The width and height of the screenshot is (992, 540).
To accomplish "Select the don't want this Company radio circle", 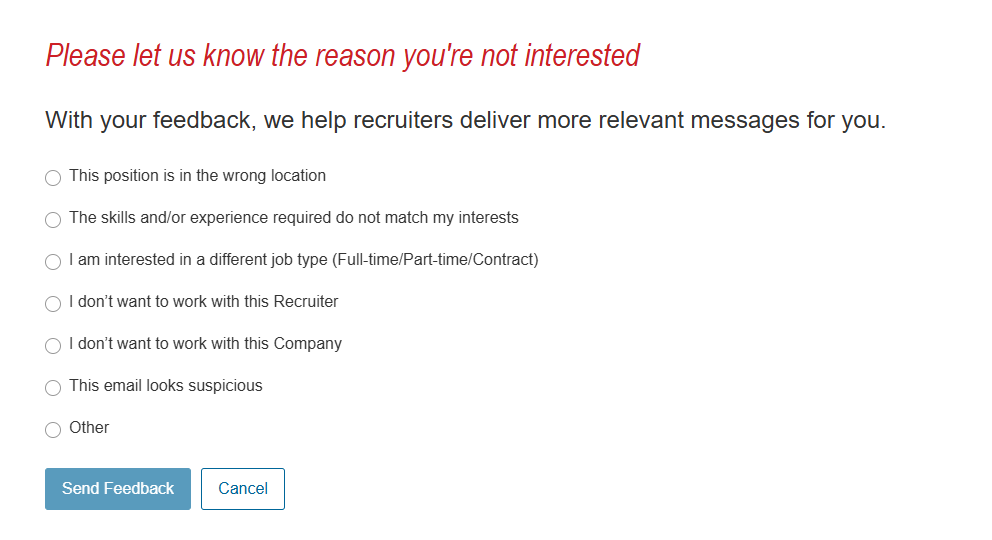I will tap(53, 345).
